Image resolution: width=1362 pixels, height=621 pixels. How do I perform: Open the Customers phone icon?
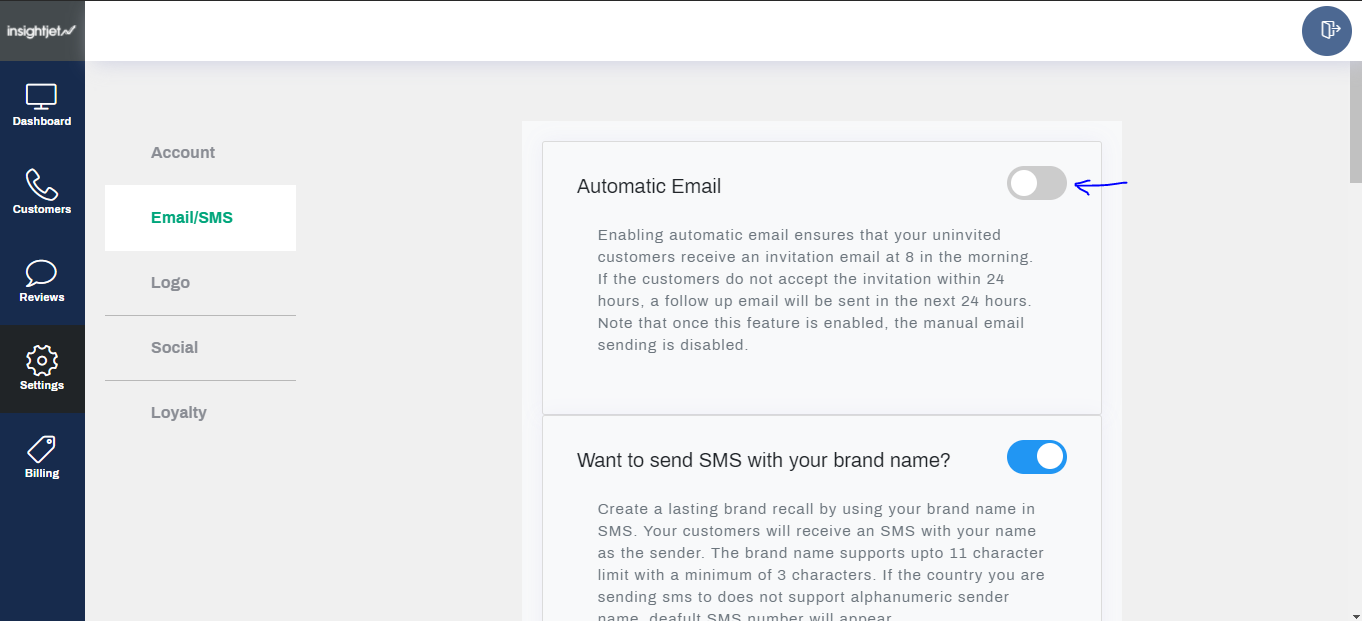(x=41, y=184)
